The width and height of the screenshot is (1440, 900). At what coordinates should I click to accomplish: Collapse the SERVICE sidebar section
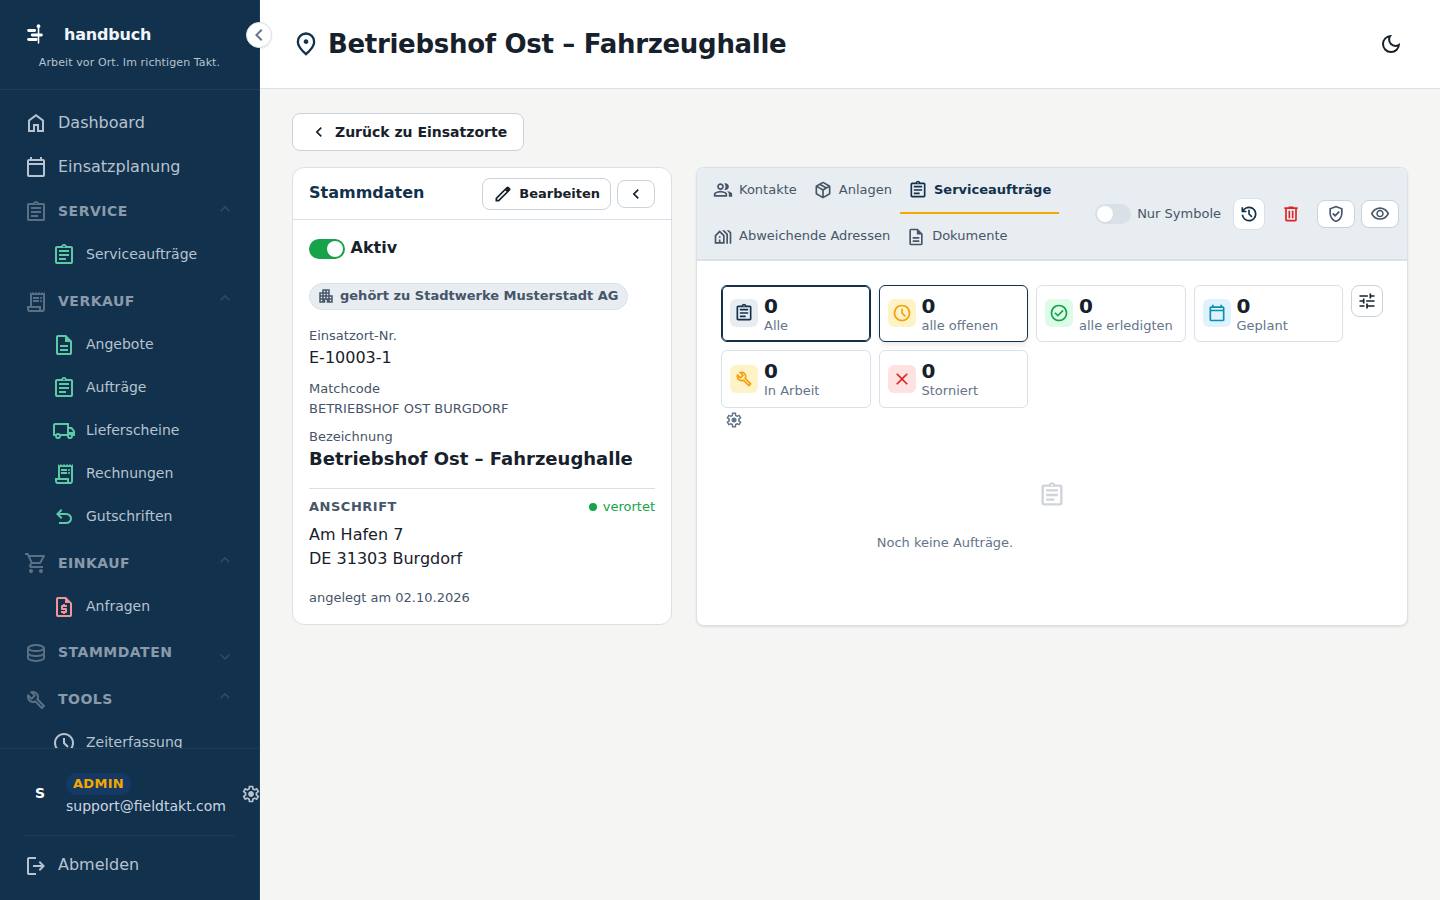[130, 211]
